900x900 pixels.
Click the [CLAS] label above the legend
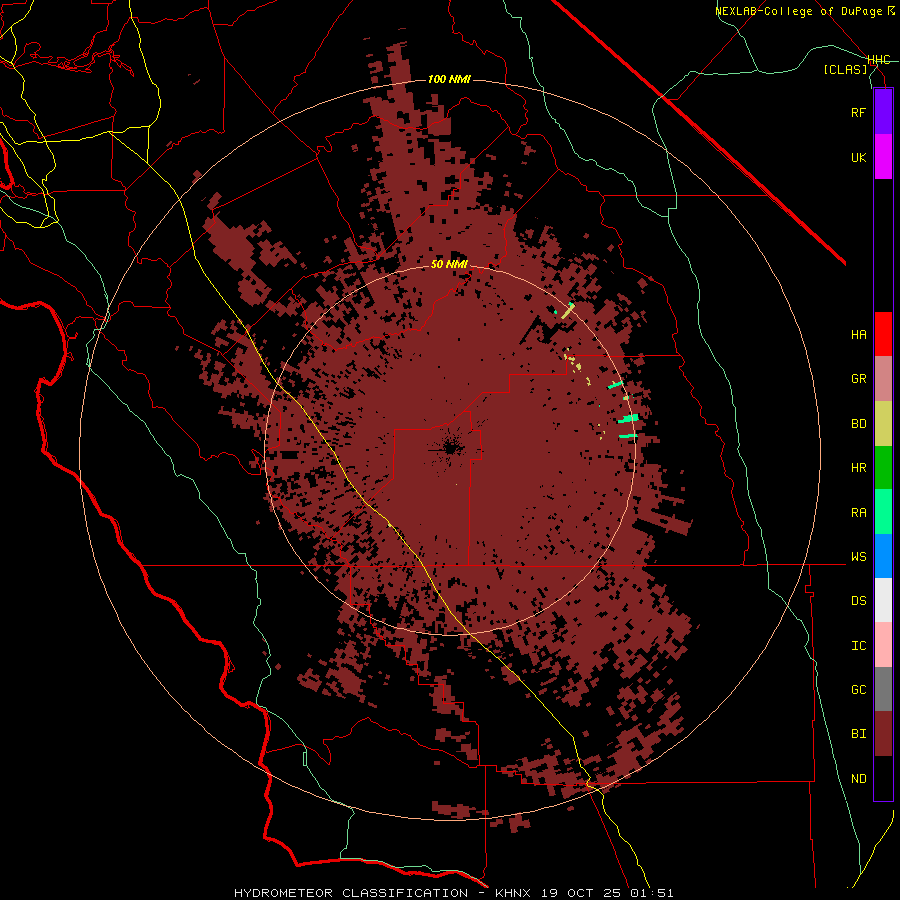coord(845,69)
